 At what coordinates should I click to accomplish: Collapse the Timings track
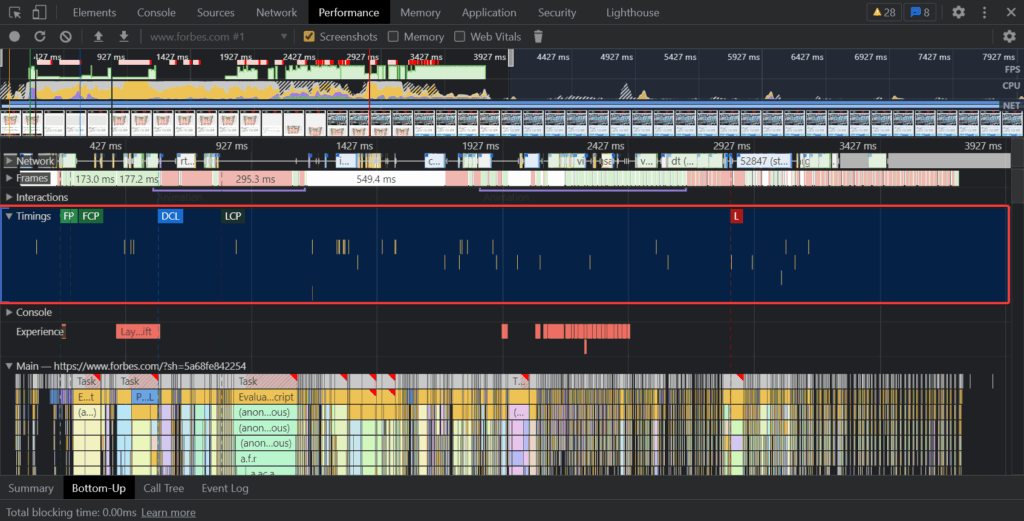9,216
